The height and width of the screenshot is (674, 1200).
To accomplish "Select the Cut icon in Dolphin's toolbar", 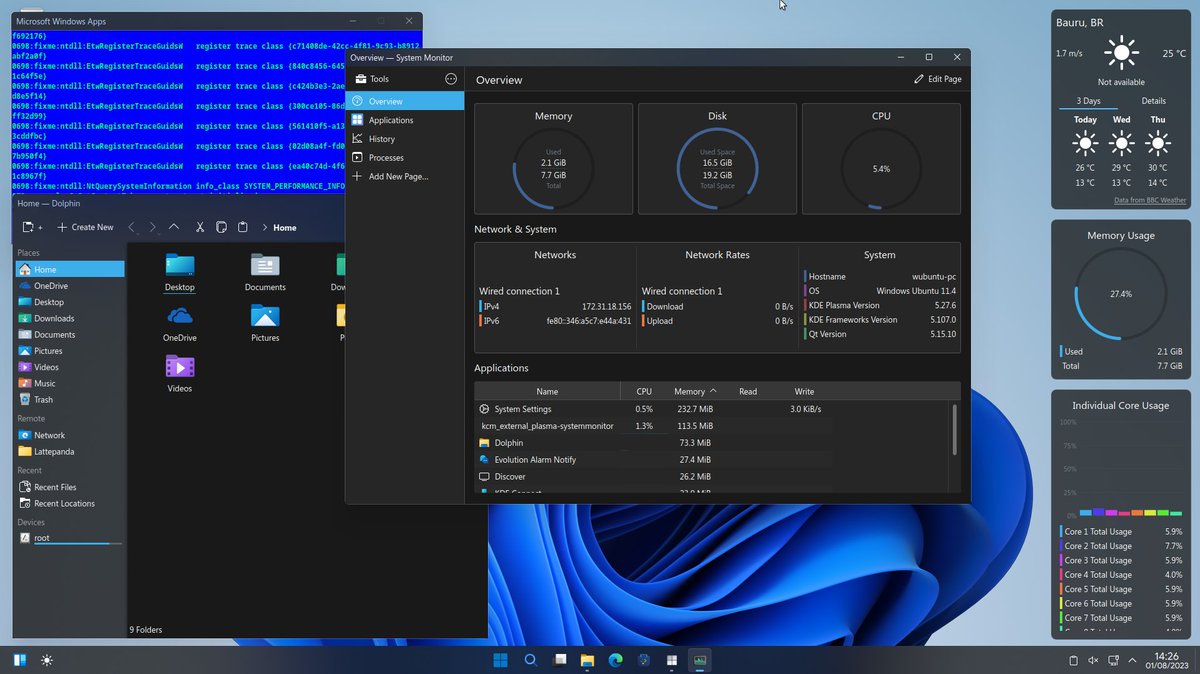I will [x=201, y=227].
